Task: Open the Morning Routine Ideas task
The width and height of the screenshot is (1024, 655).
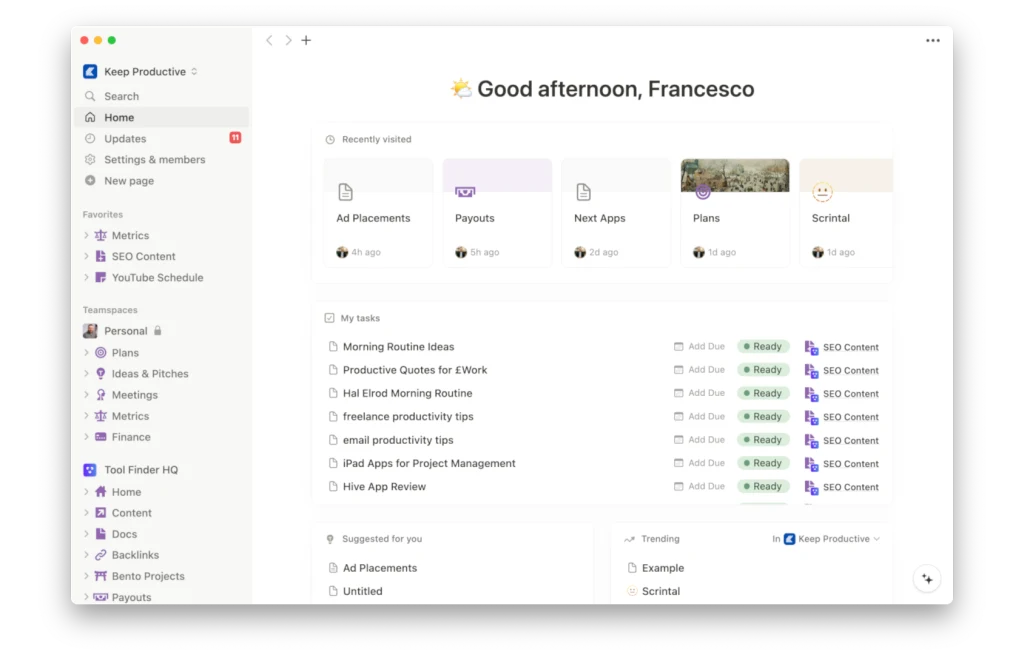Action: pos(398,347)
